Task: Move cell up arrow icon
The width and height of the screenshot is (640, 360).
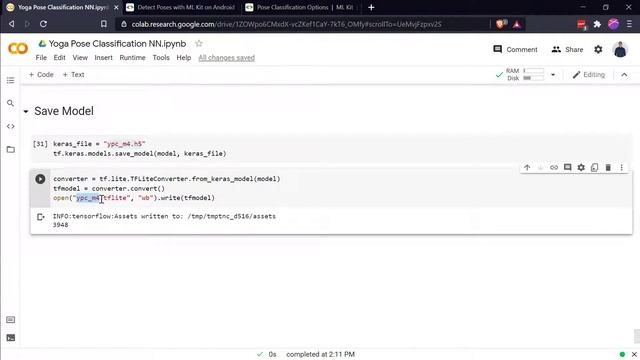Action: [527, 167]
